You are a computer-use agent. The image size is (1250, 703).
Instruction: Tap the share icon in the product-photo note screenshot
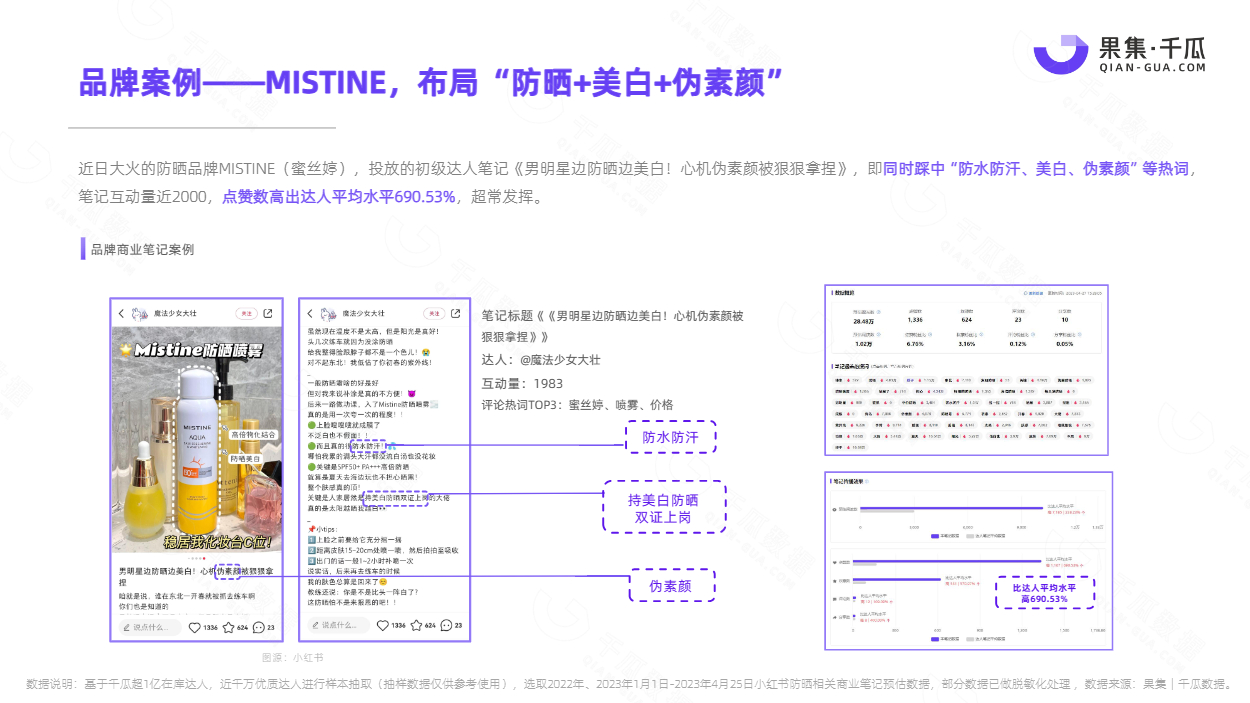coord(268,313)
